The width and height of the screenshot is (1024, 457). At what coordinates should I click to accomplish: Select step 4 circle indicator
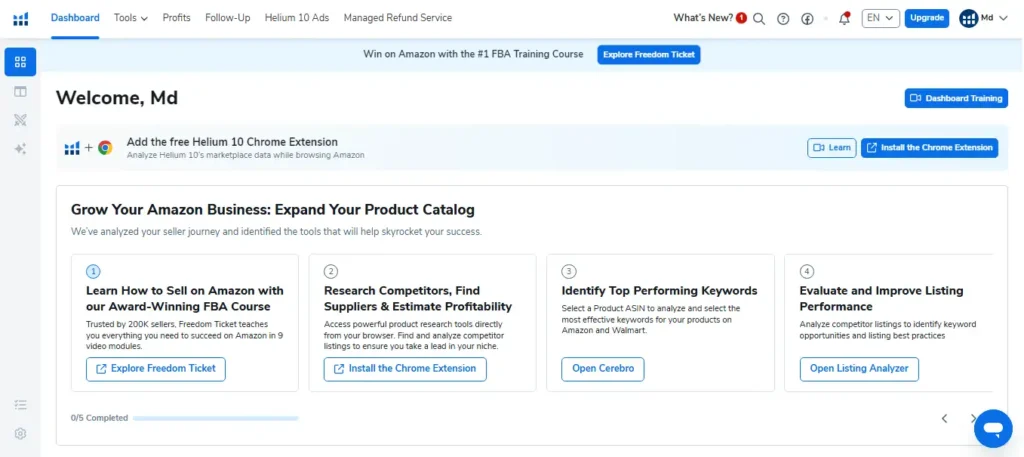[807, 271]
